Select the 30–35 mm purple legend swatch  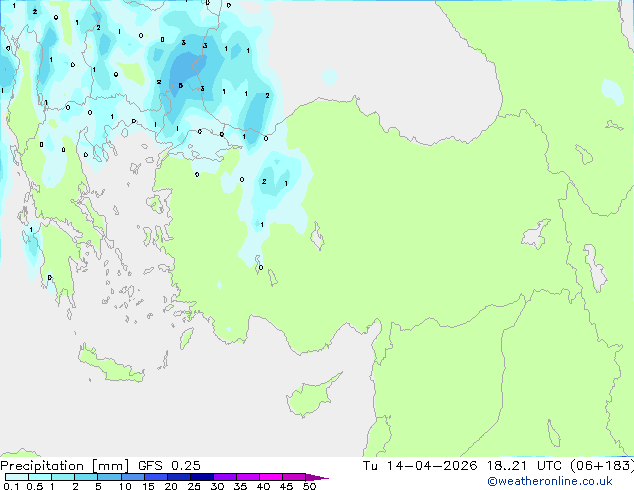click(x=224, y=477)
